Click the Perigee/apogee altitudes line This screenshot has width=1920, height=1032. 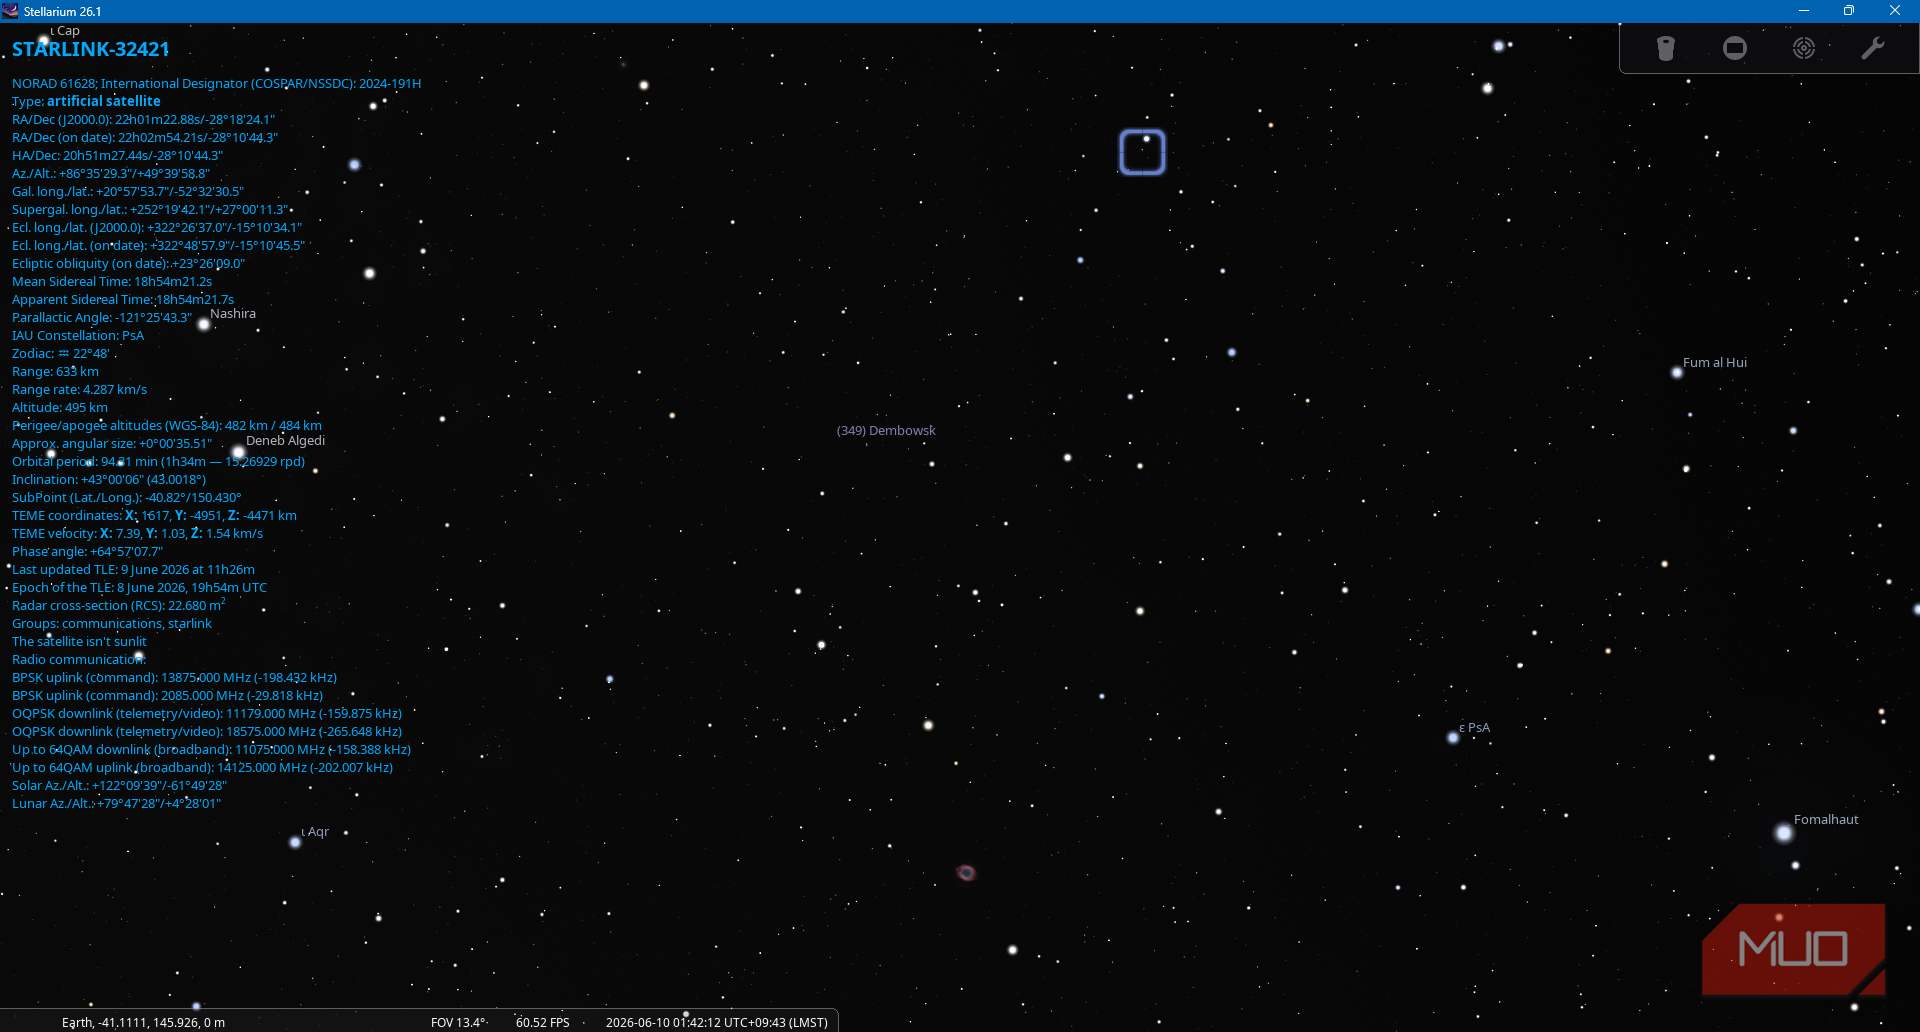[x=167, y=426]
